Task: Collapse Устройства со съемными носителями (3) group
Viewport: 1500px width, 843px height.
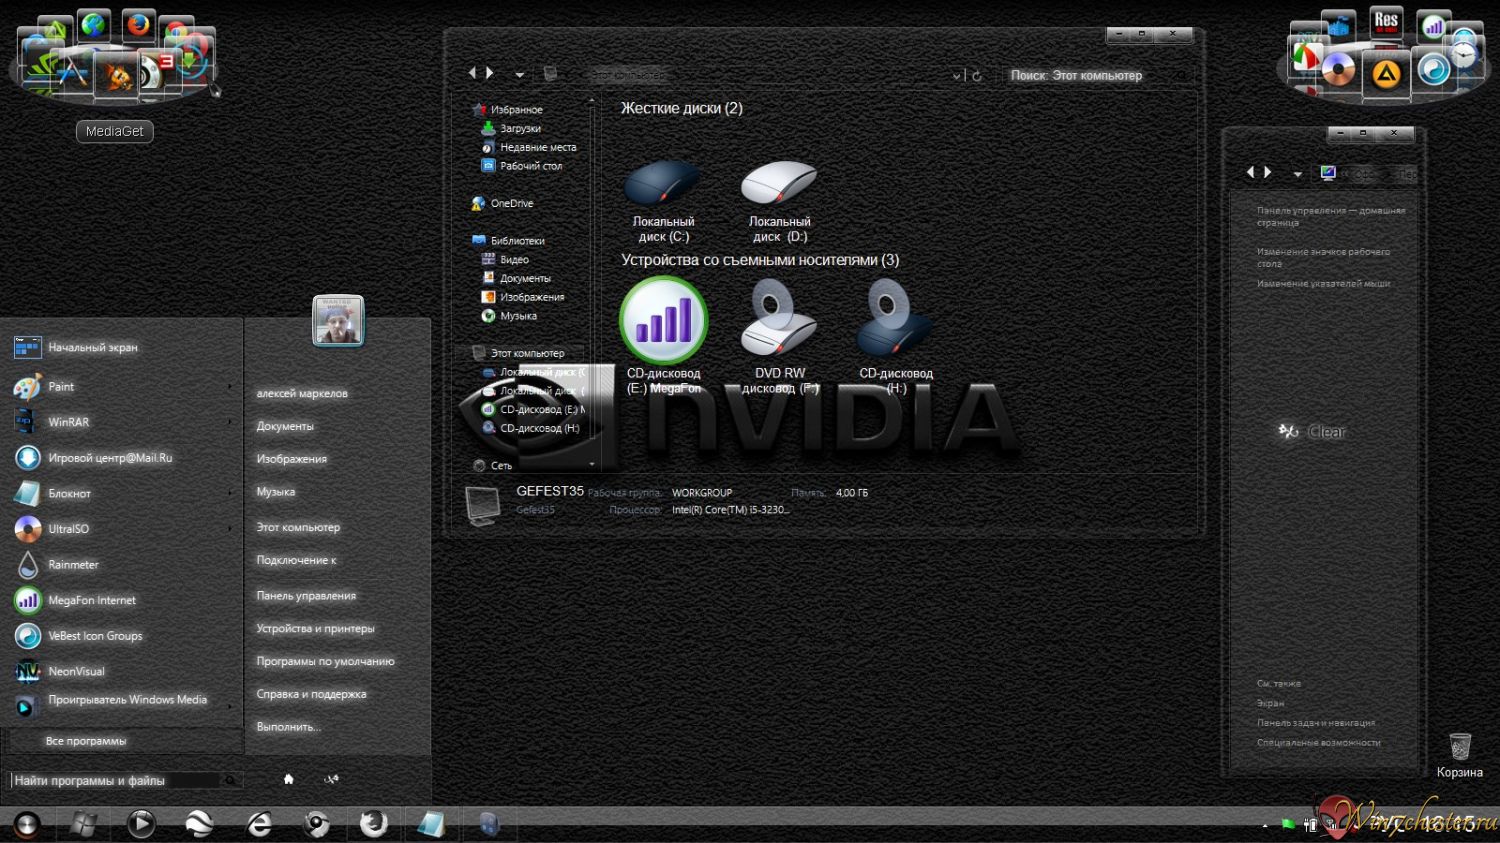Action: click(x=760, y=260)
